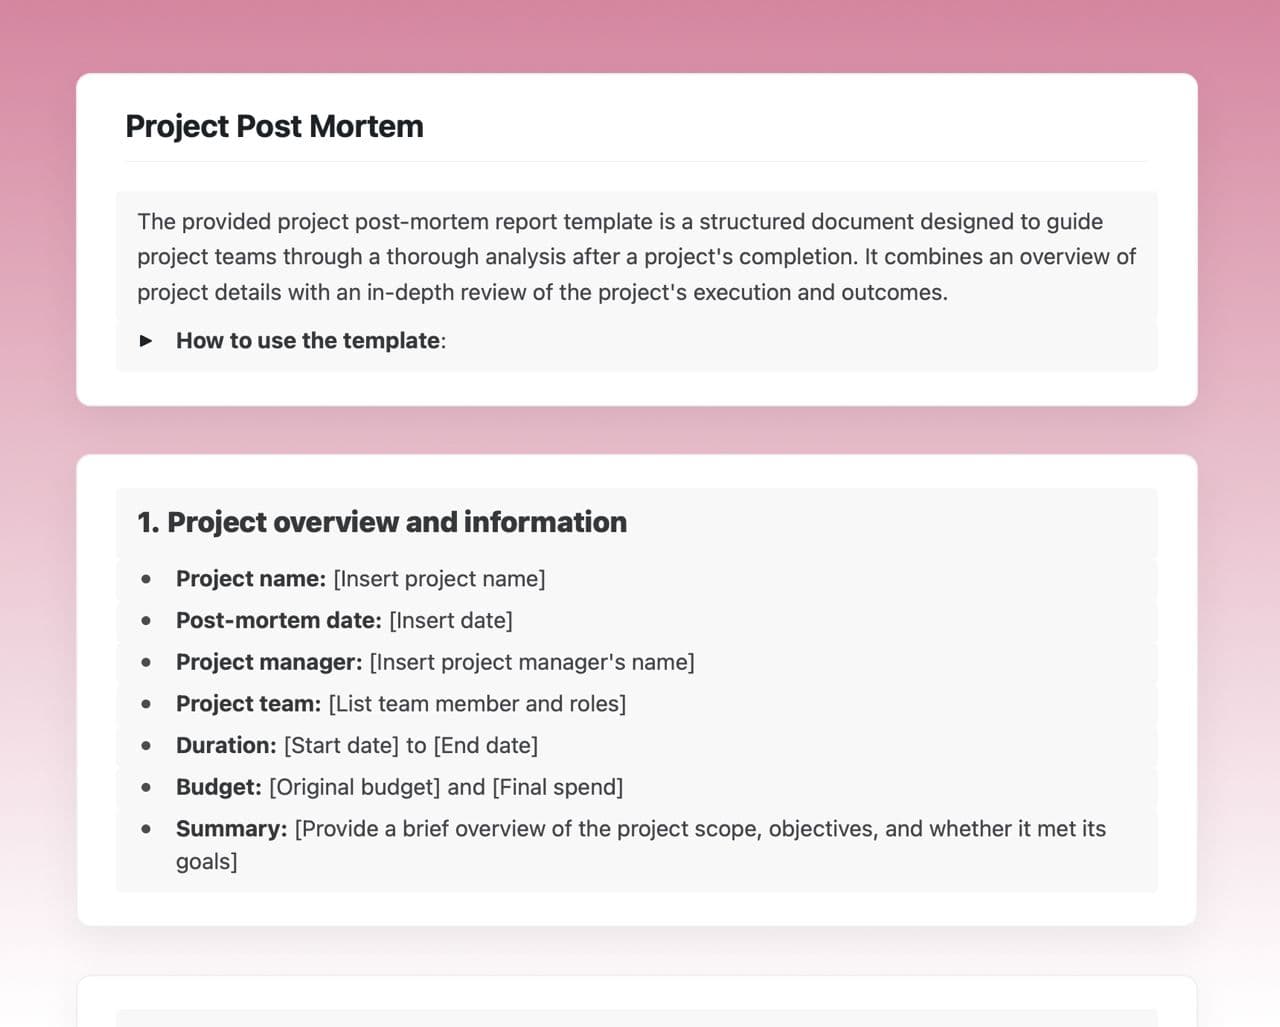Click the '[Final spend]' placeholder
Viewport: 1280px width, 1027px height.
point(557,788)
